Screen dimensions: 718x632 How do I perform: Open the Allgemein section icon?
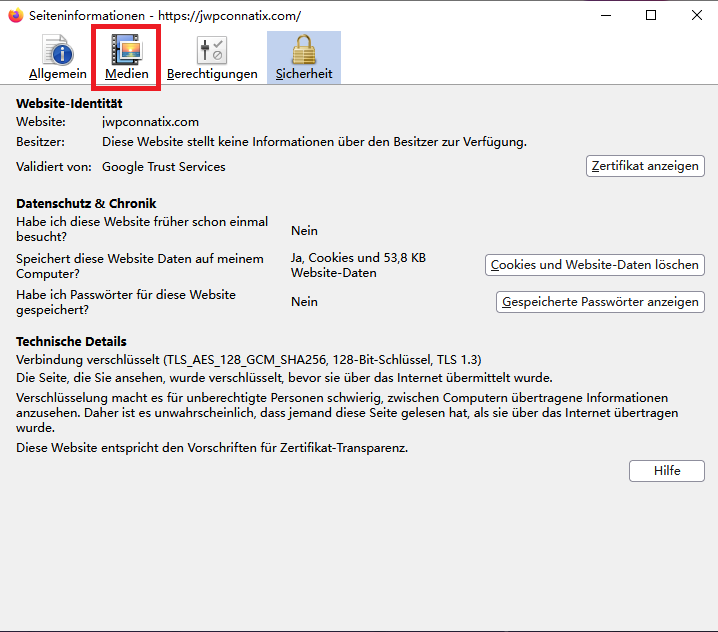click(x=57, y=58)
